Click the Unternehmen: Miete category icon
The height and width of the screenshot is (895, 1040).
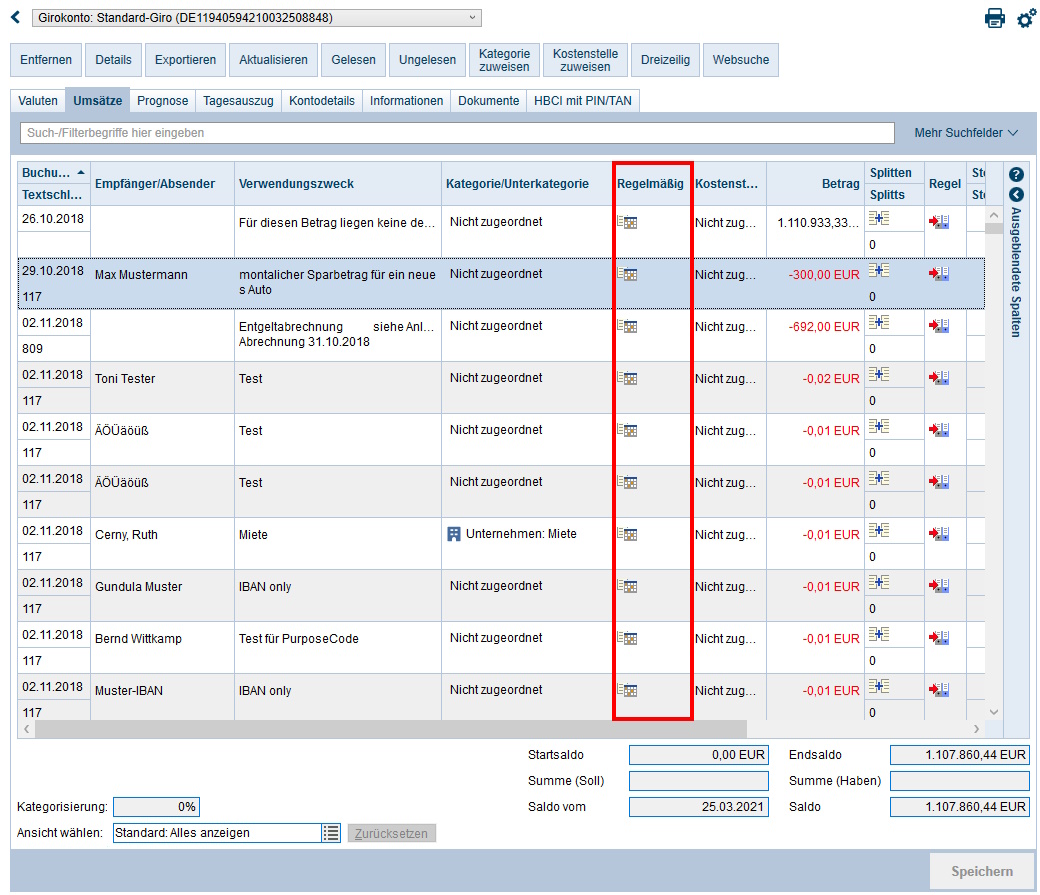point(454,534)
